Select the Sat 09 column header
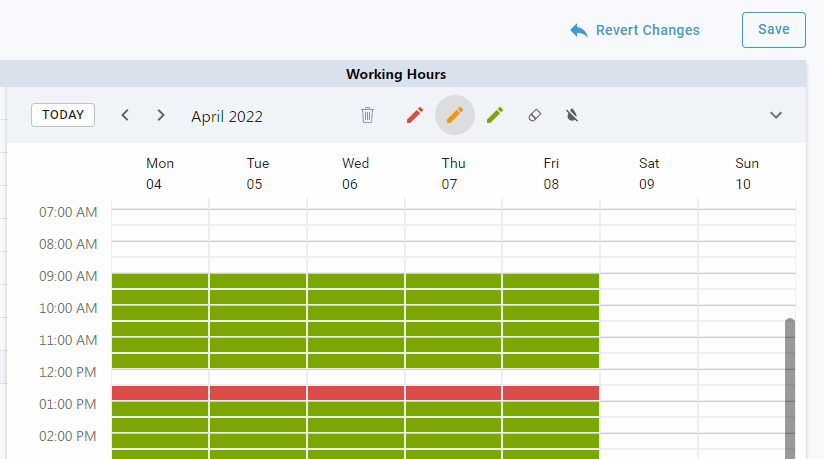Viewport: 824px width, 459px height. pos(648,174)
